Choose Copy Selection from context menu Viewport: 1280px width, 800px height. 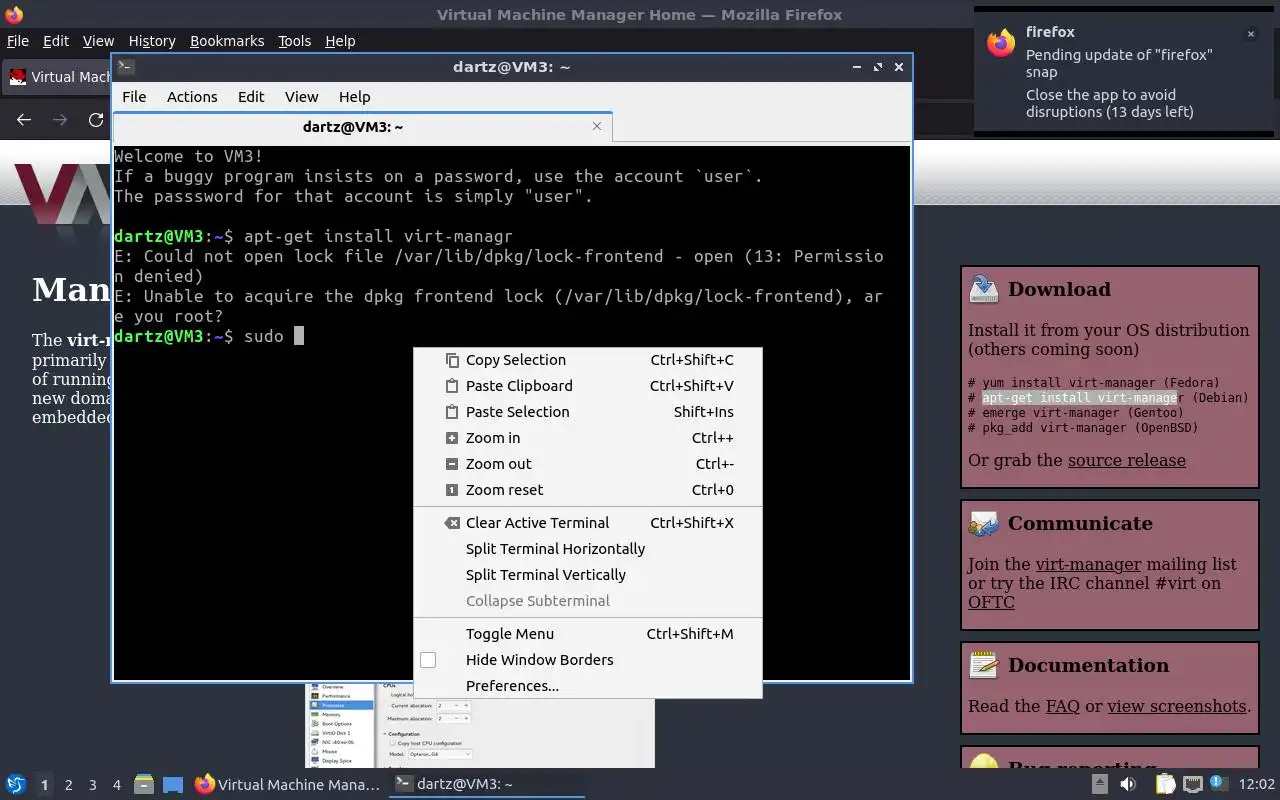click(588, 360)
